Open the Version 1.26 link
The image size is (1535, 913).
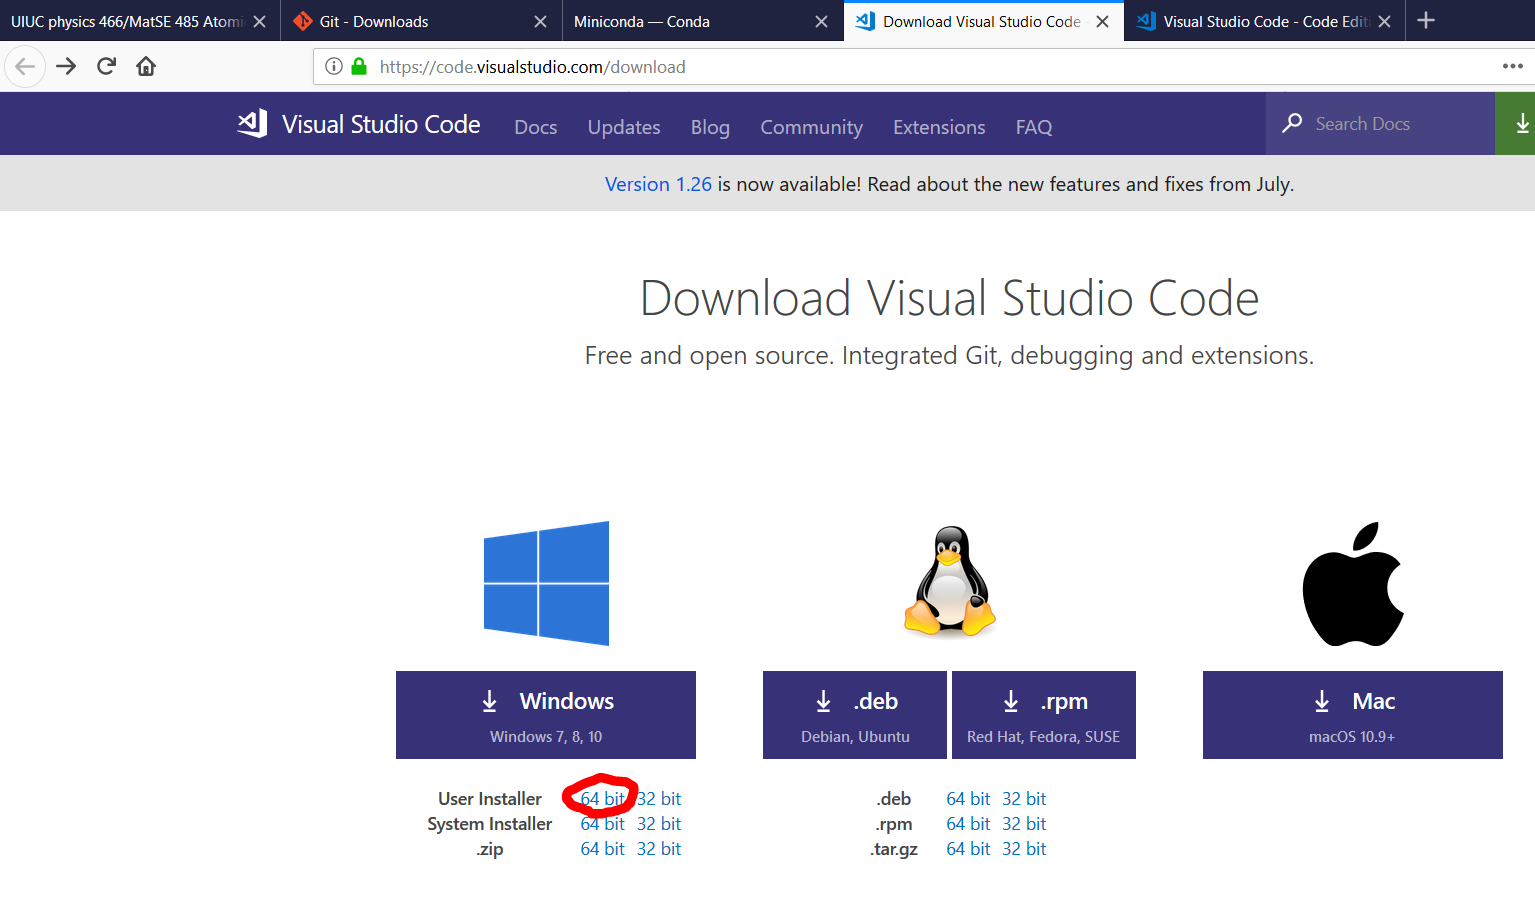pos(658,184)
